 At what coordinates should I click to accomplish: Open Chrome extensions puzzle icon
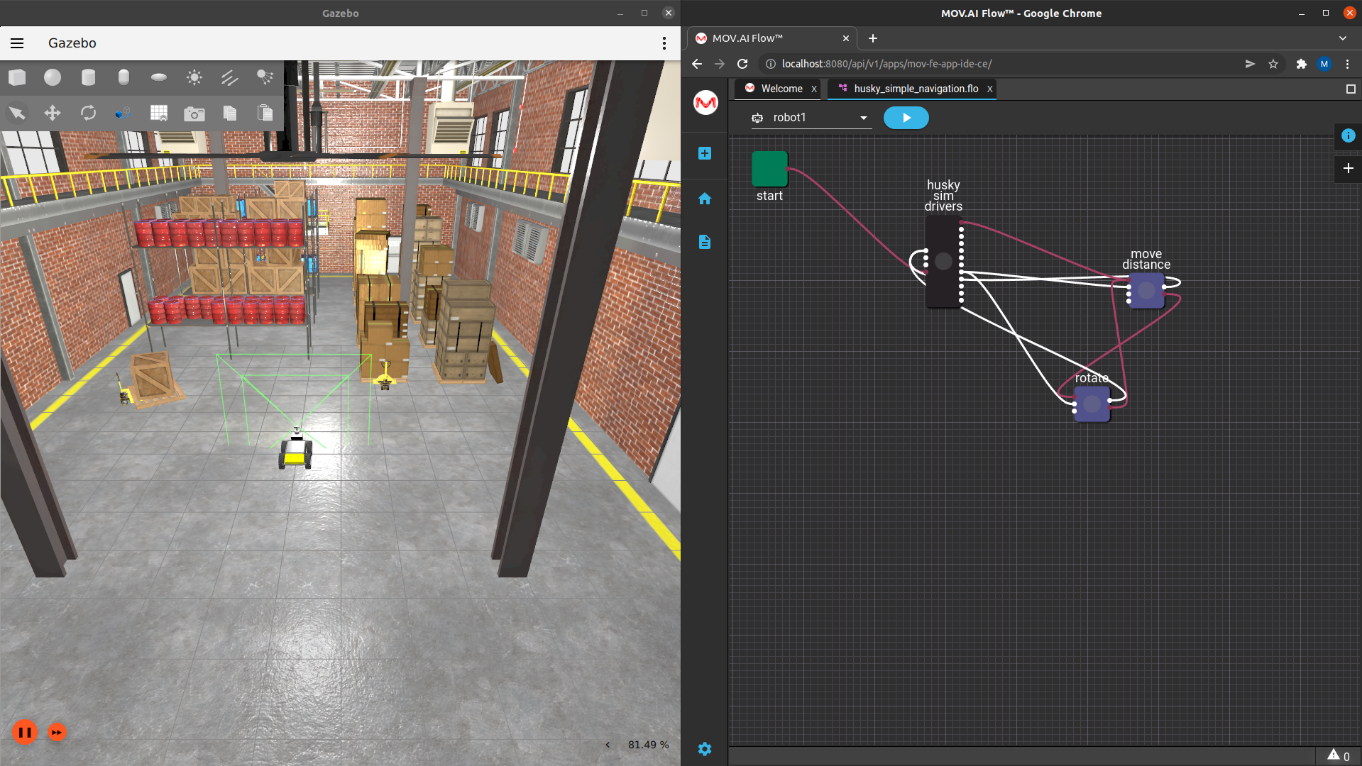point(1301,63)
